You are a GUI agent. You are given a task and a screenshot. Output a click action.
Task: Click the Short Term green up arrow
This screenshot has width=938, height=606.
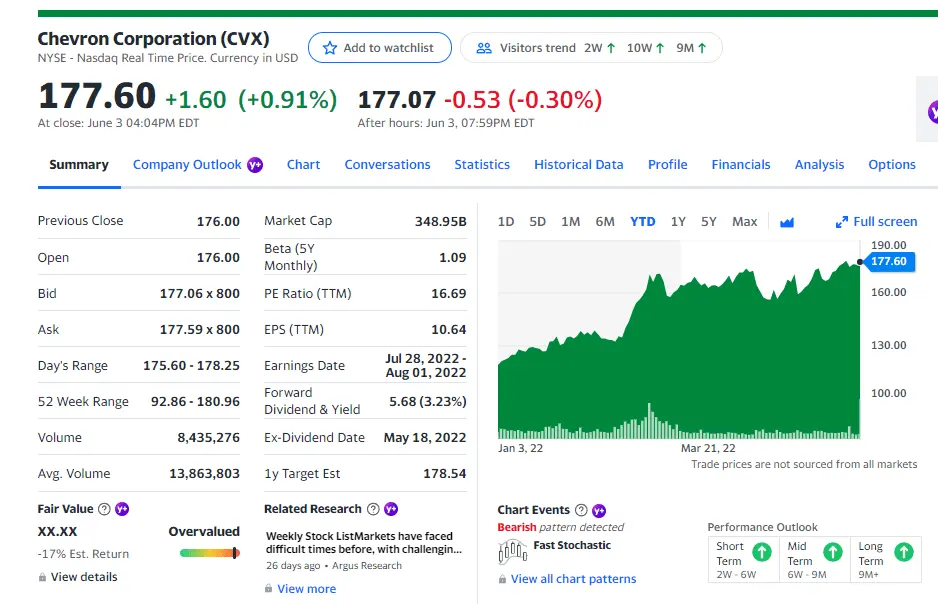coord(761,552)
